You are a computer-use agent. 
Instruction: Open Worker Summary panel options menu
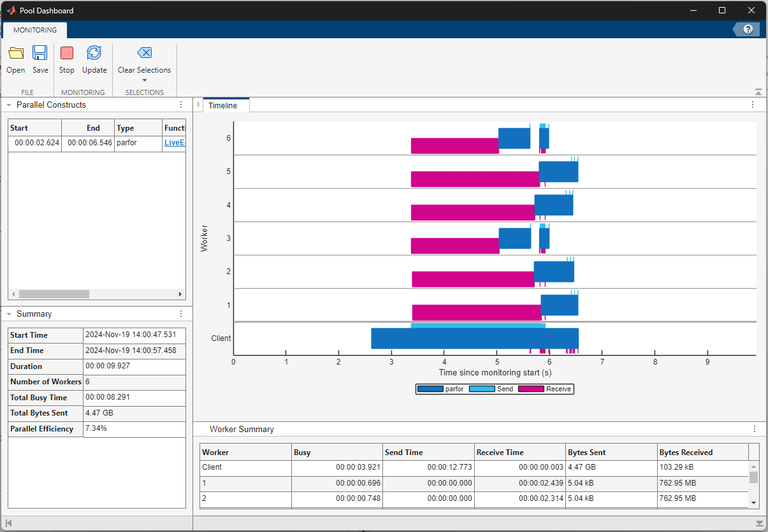[753, 429]
